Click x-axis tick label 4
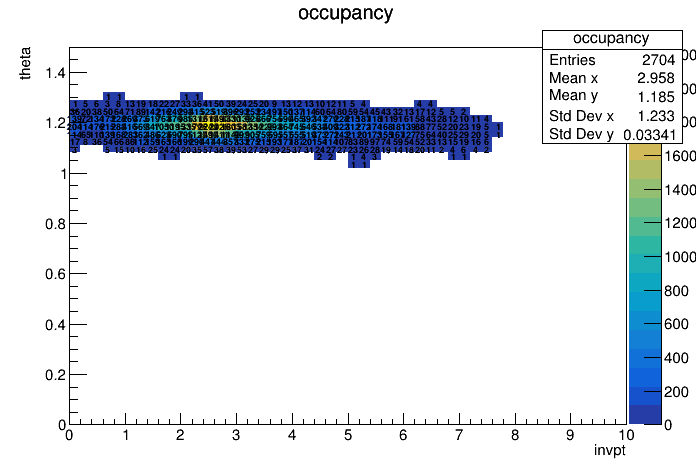696x472 pixels. 292,435
